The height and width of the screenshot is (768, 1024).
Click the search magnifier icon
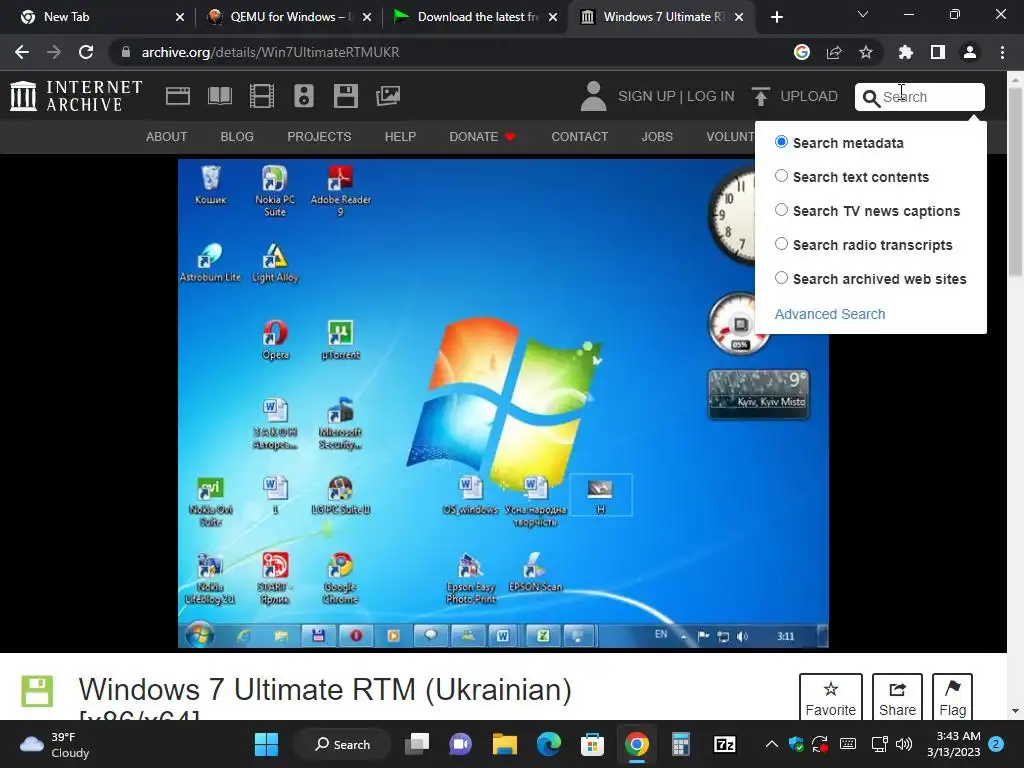click(871, 98)
